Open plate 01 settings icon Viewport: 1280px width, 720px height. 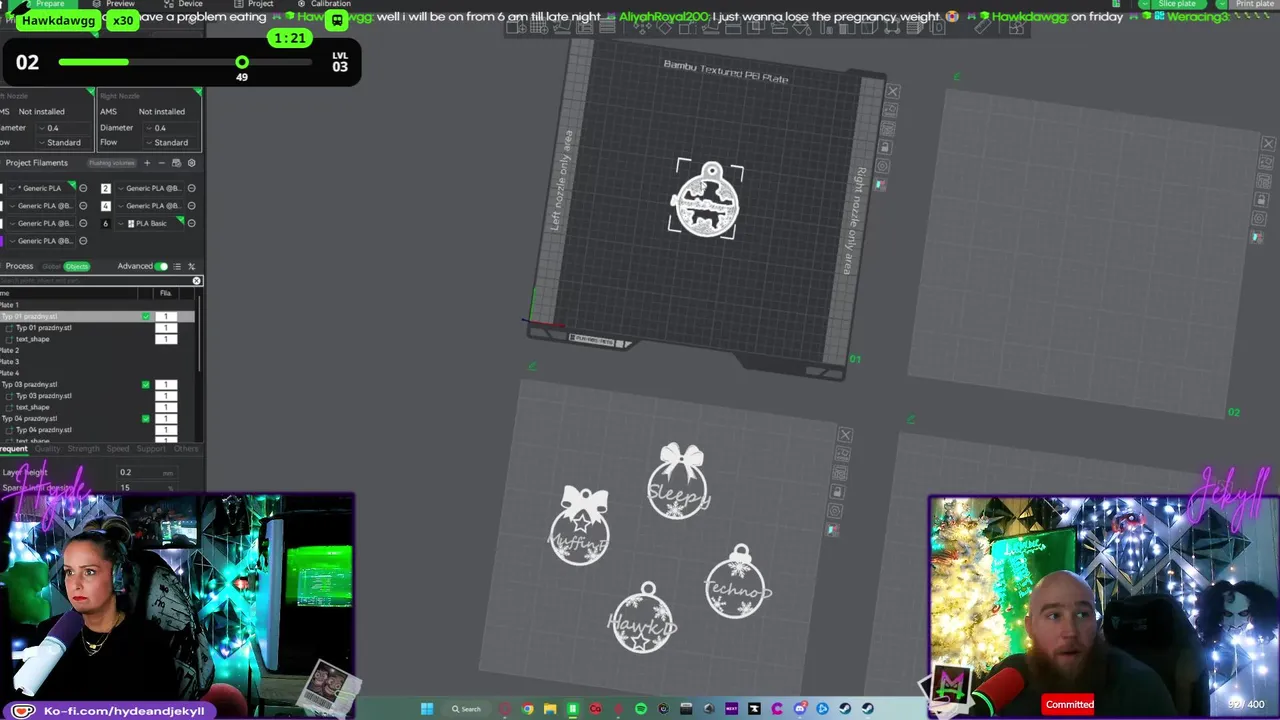tap(883, 166)
